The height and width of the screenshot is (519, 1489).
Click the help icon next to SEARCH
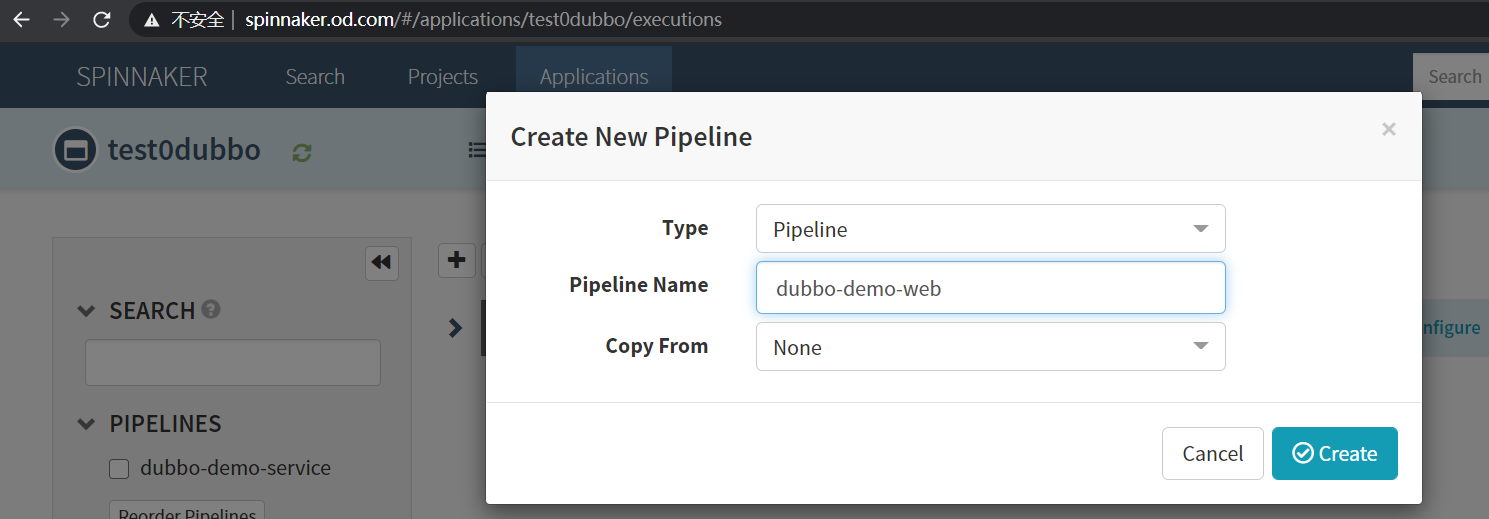click(x=211, y=309)
